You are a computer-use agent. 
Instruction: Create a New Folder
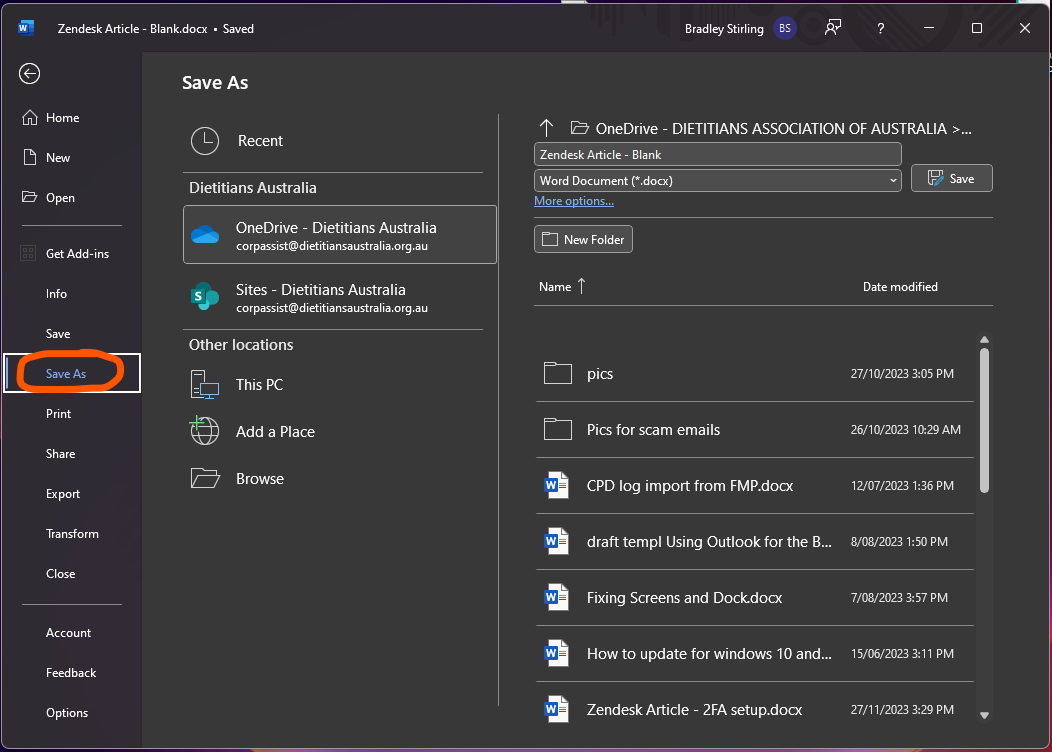tap(583, 239)
